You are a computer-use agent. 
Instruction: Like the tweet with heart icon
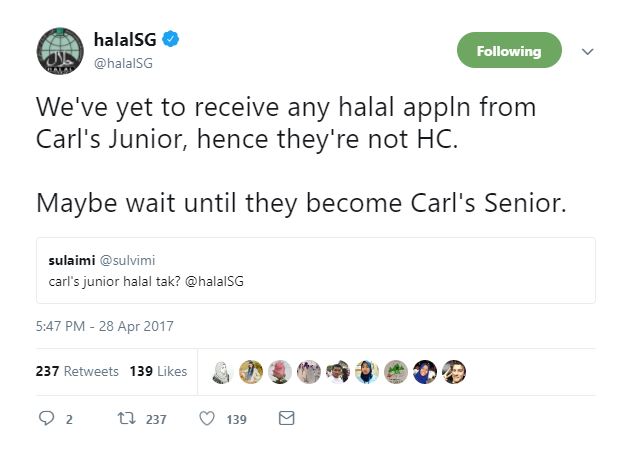coord(207,419)
